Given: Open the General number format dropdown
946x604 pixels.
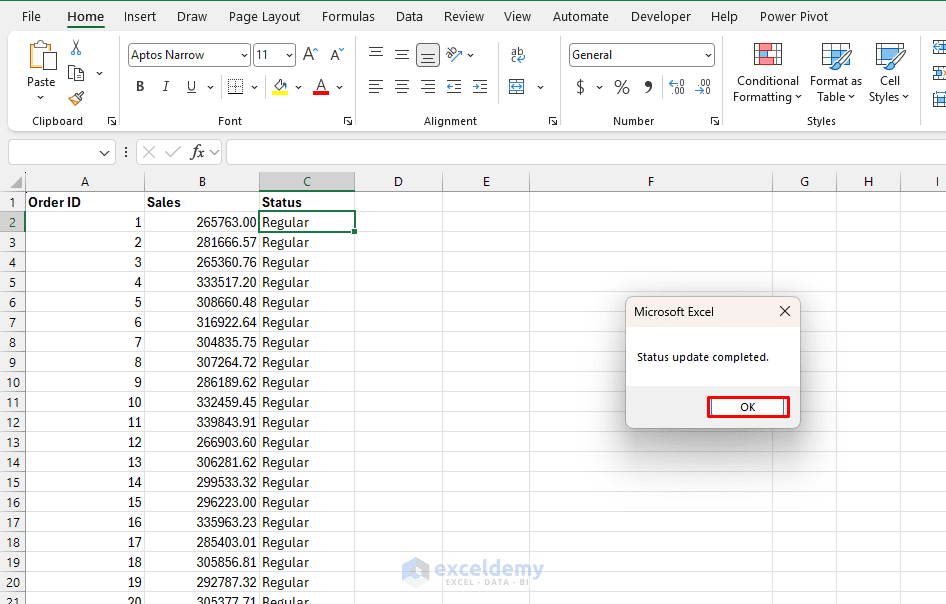Looking at the screenshot, I should pos(708,56).
